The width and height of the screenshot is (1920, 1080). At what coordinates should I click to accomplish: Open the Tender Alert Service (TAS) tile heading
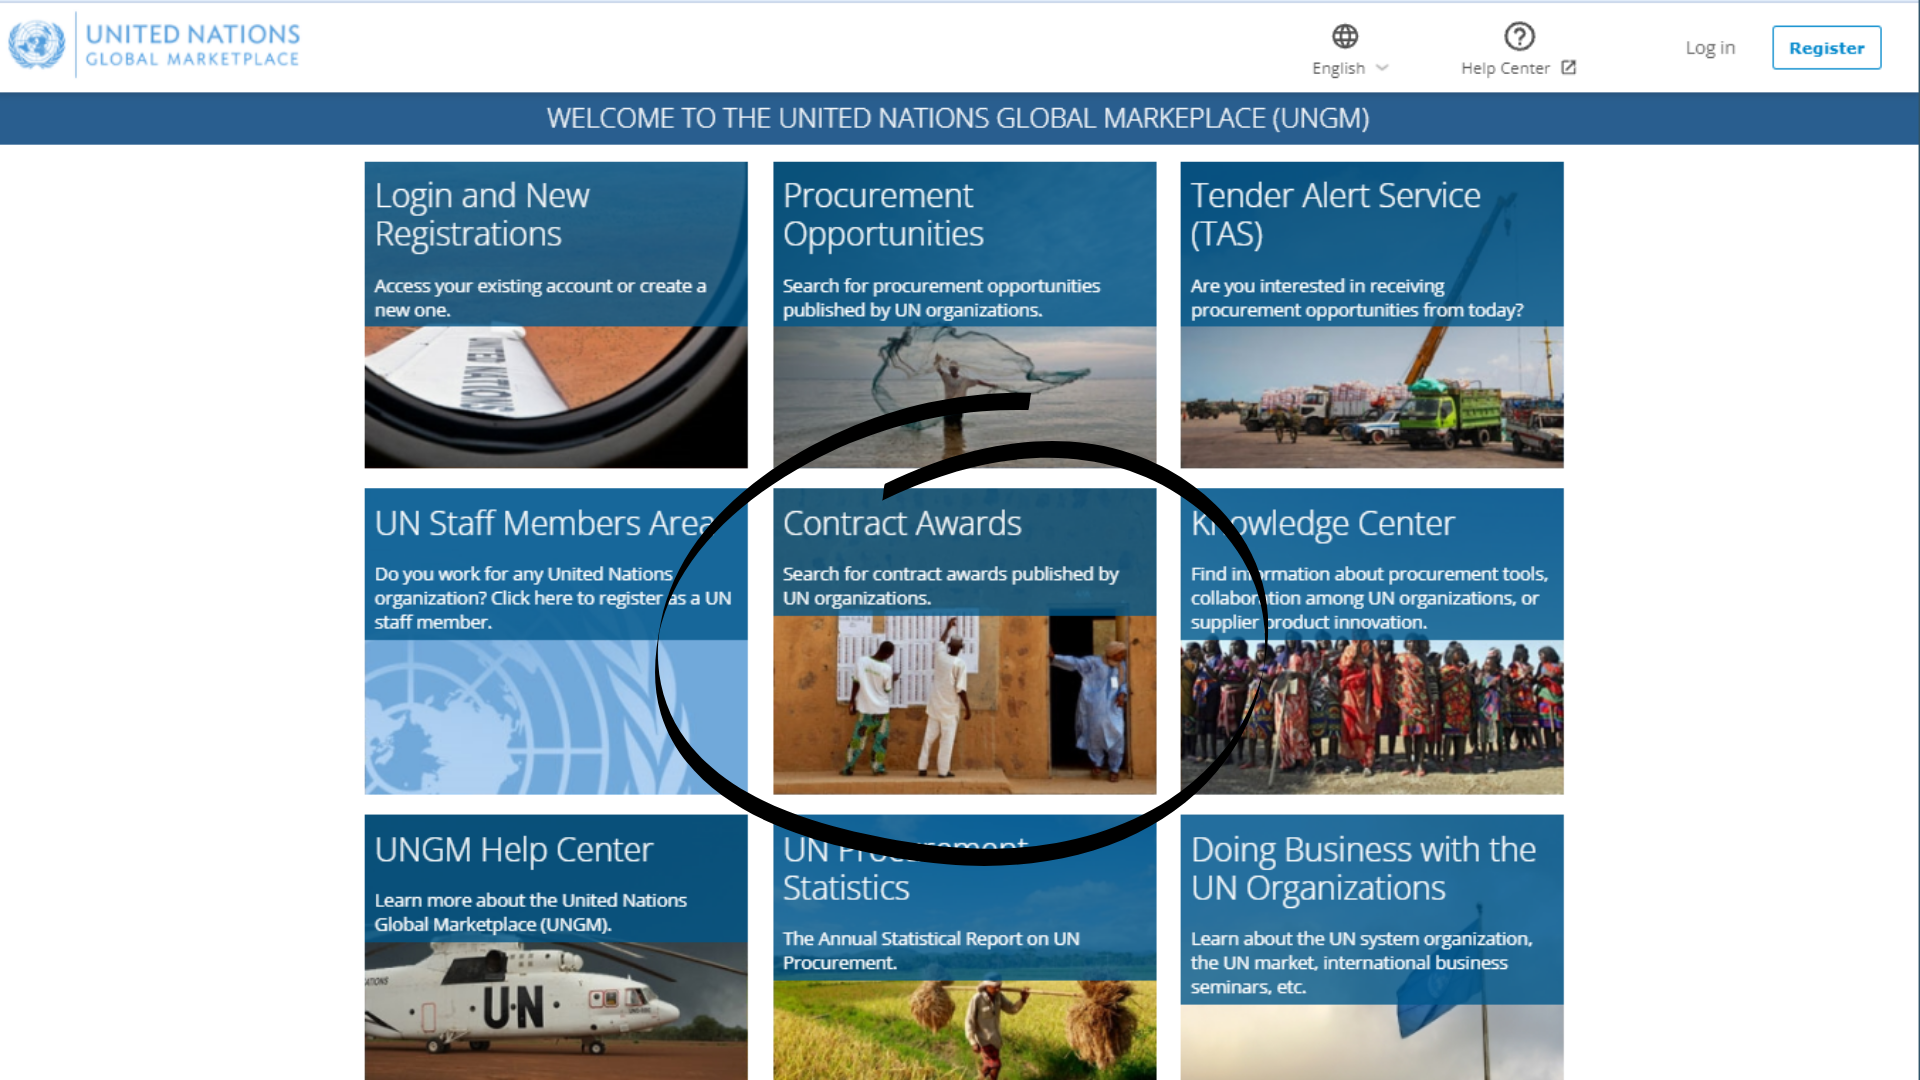(1335, 214)
